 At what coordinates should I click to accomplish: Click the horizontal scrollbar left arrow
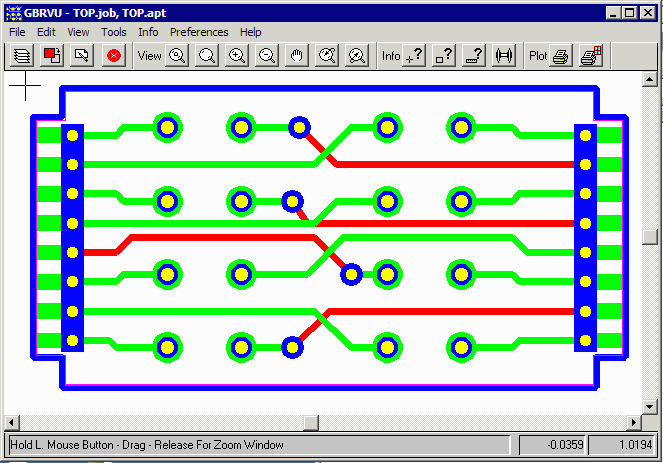pyautogui.click(x=11, y=422)
